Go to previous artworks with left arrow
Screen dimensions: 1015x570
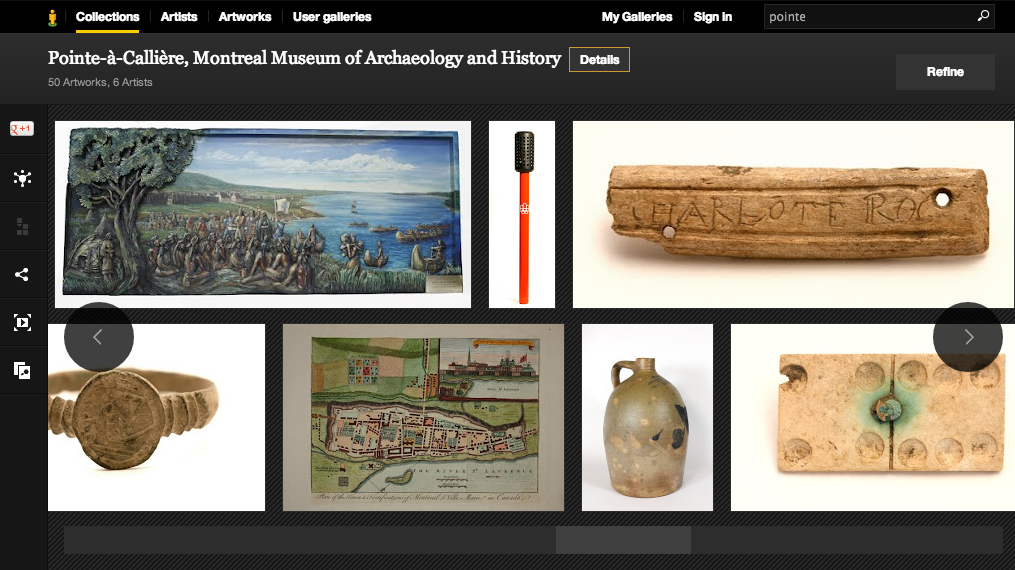tap(98, 337)
